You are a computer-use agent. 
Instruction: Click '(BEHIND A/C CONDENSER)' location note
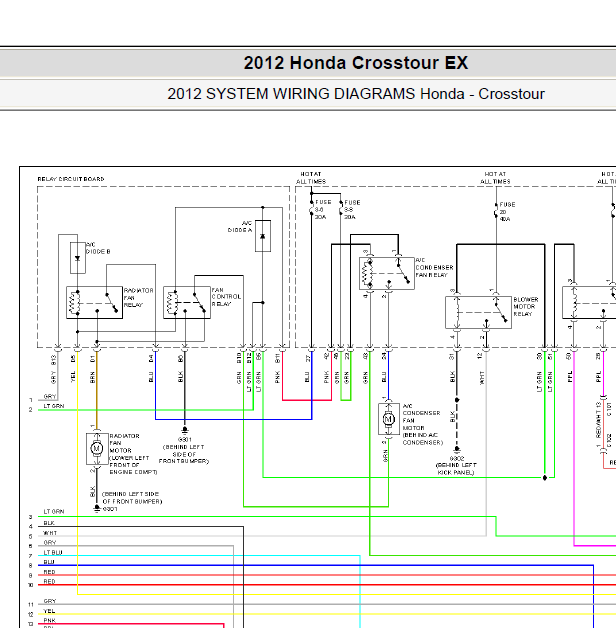pos(423,439)
